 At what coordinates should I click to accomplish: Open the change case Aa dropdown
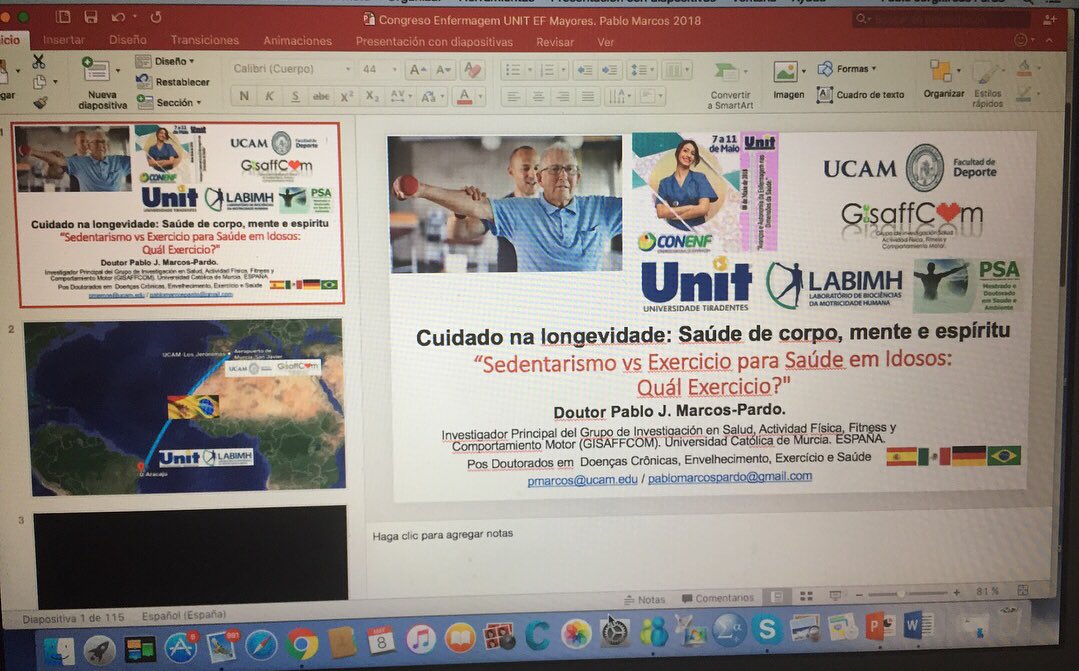[431, 96]
